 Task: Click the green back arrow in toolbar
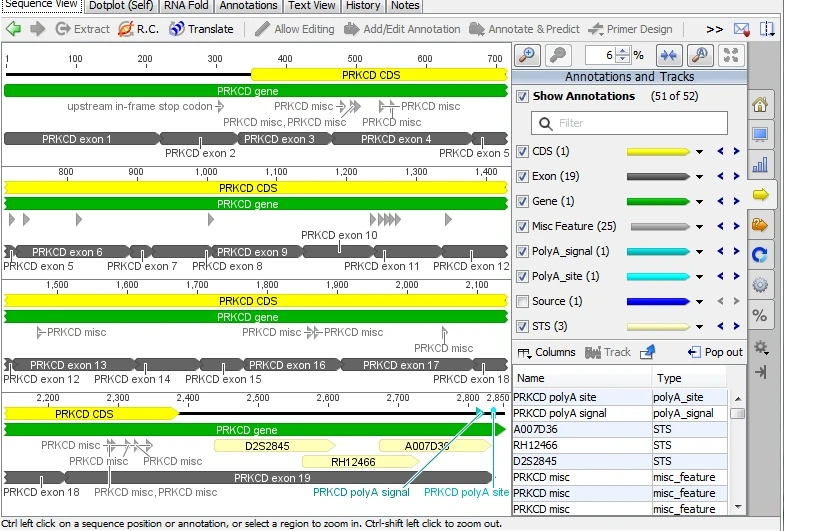click(x=13, y=29)
